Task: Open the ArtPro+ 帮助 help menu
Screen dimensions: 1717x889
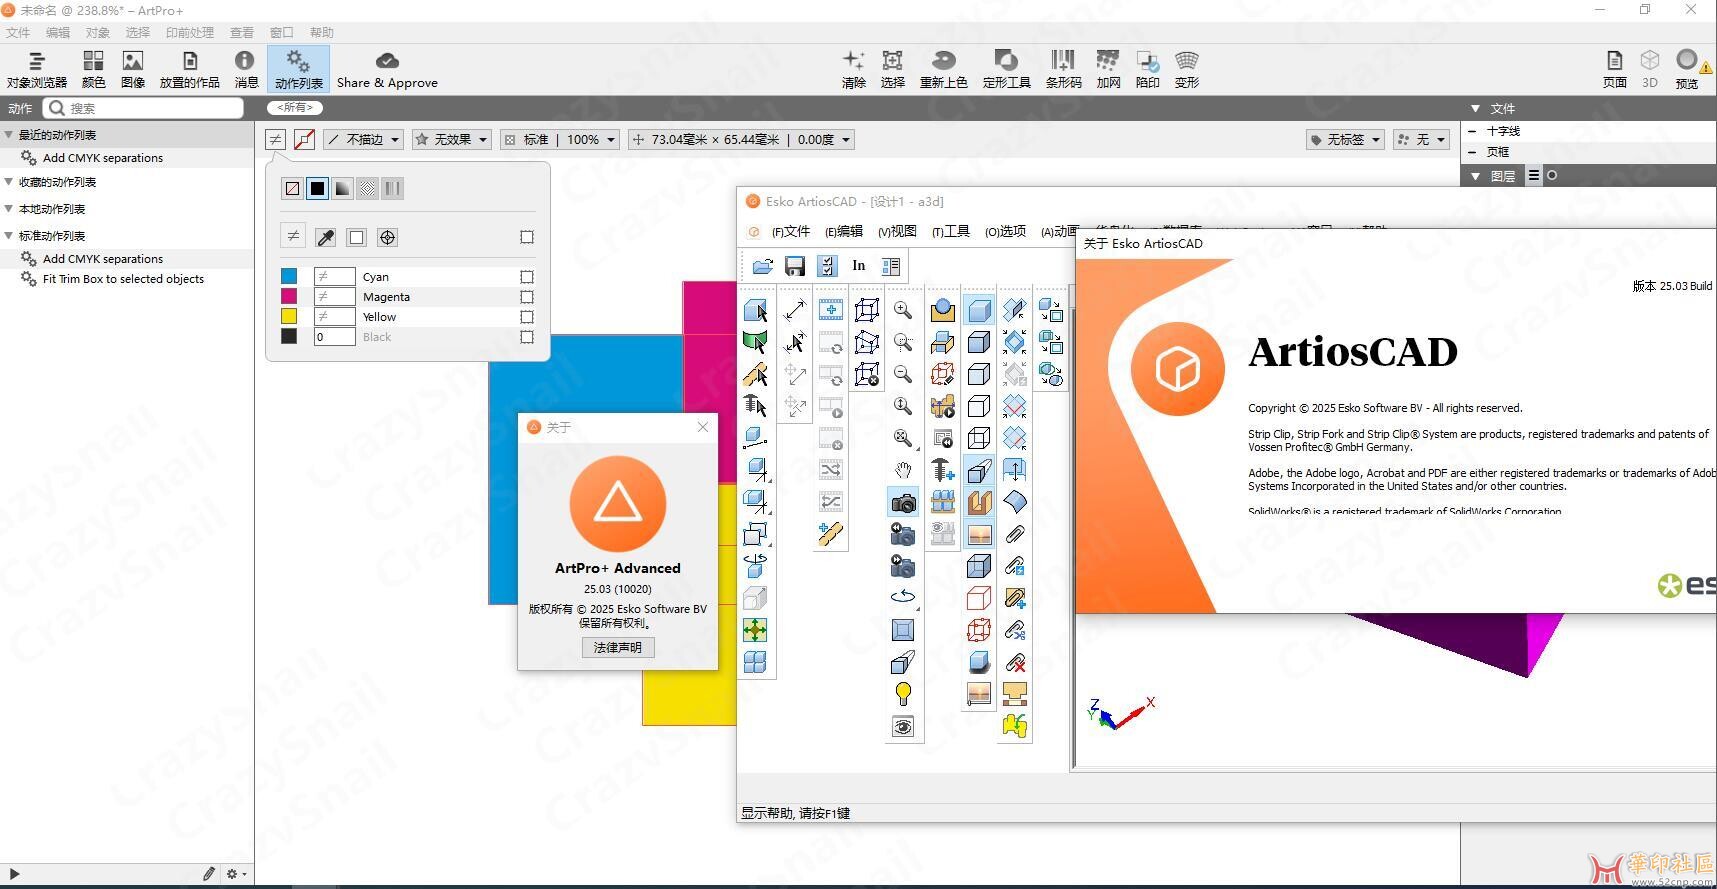Action: pyautogui.click(x=321, y=33)
